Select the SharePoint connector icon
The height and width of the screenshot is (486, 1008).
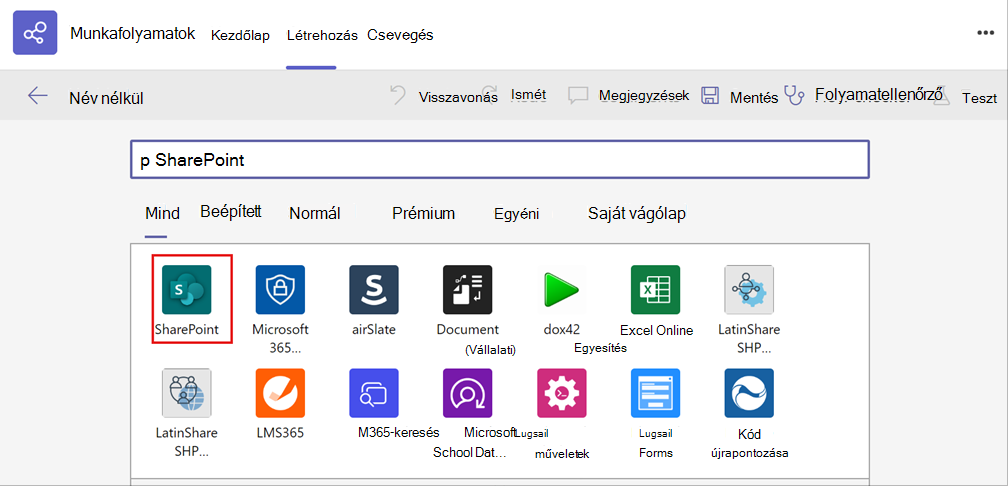[x=186, y=290]
